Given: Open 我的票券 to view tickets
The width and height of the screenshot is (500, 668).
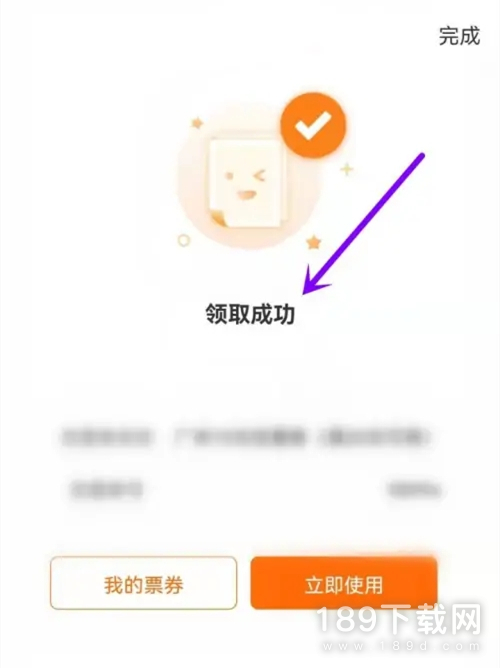Looking at the screenshot, I should 143,583.
